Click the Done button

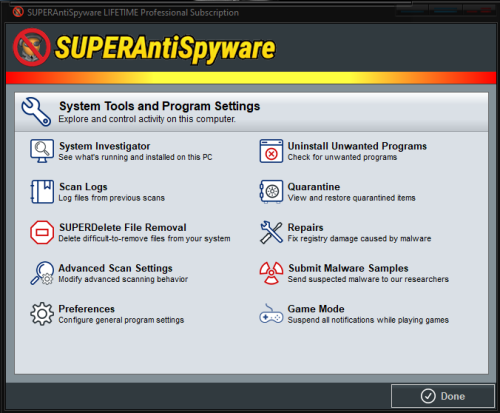pos(443,396)
